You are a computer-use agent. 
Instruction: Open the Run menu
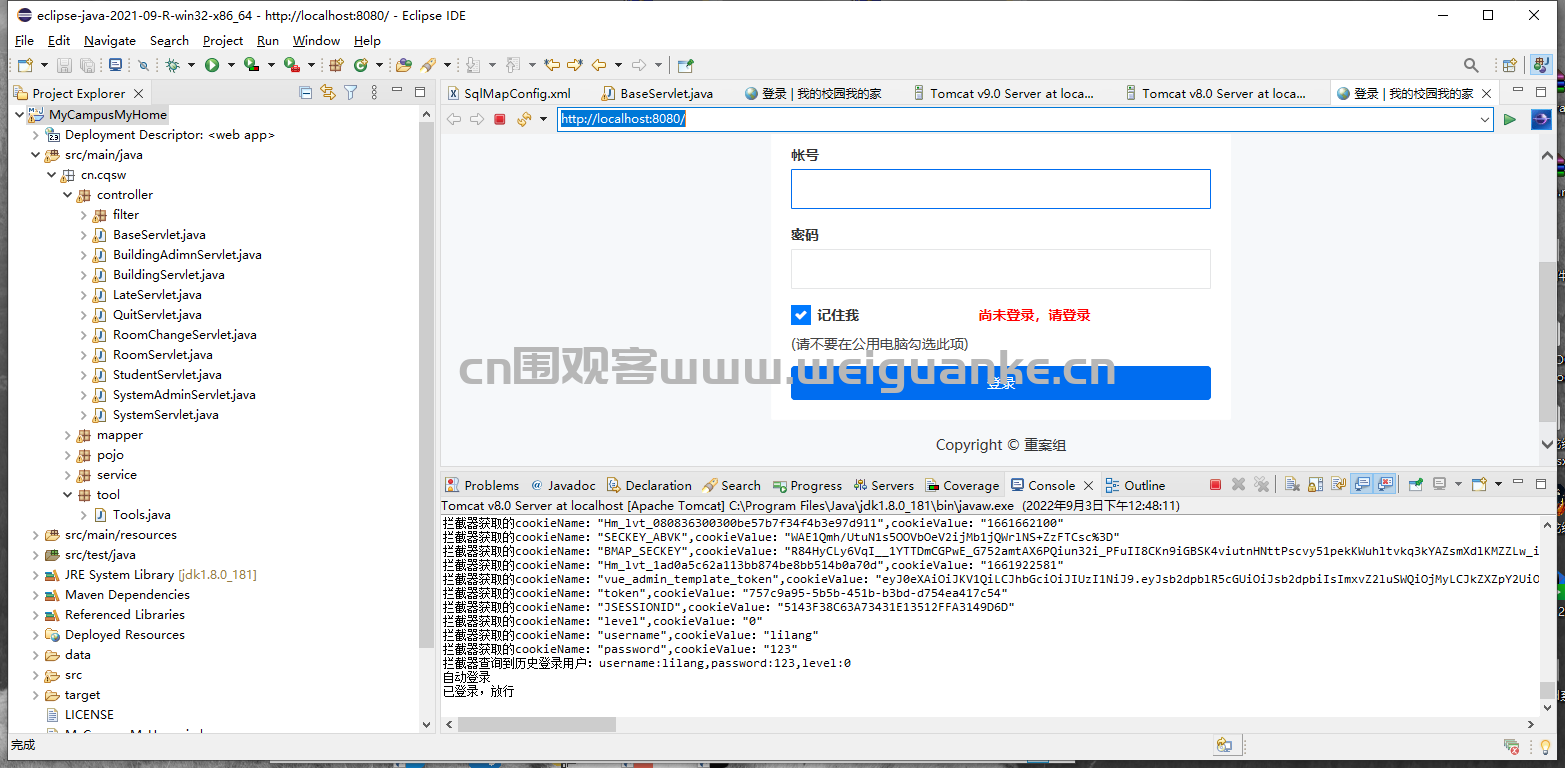pyautogui.click(x=268, y=41)
